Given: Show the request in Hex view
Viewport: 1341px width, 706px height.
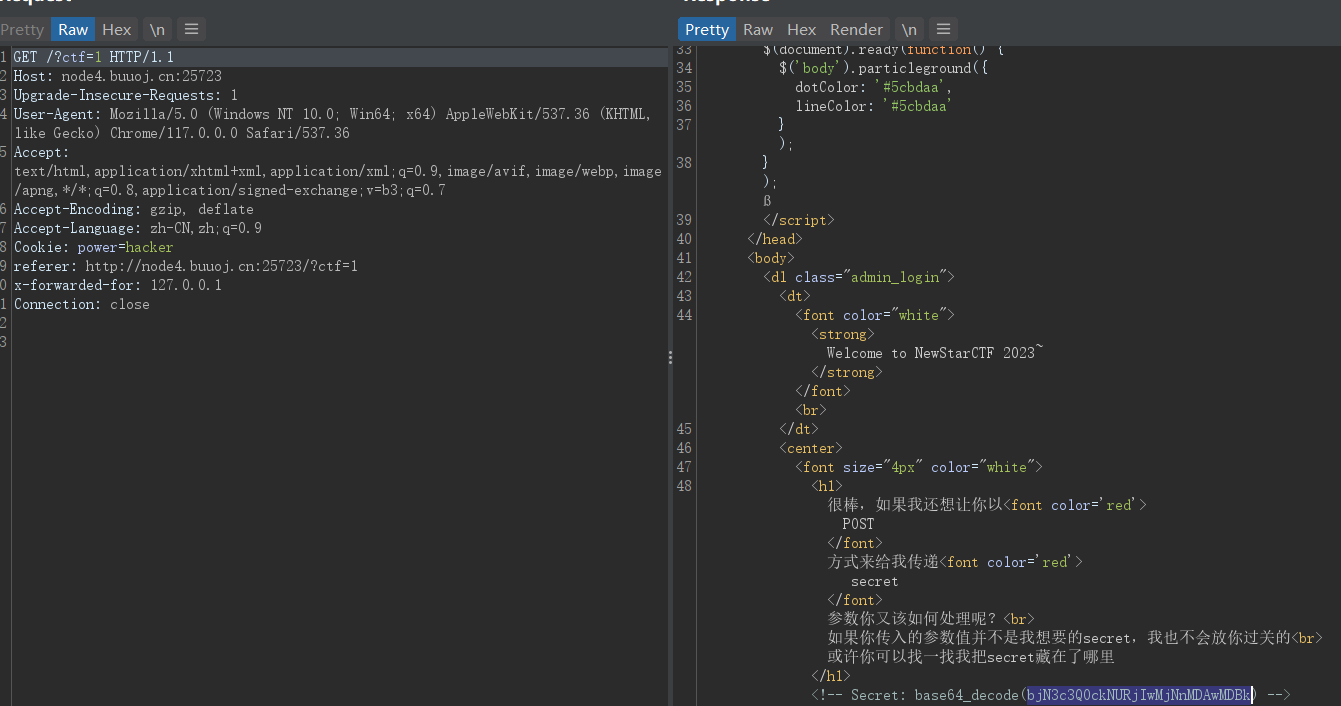Looking at the screenshot, I should pyautogui.click(x=117, y=29).
